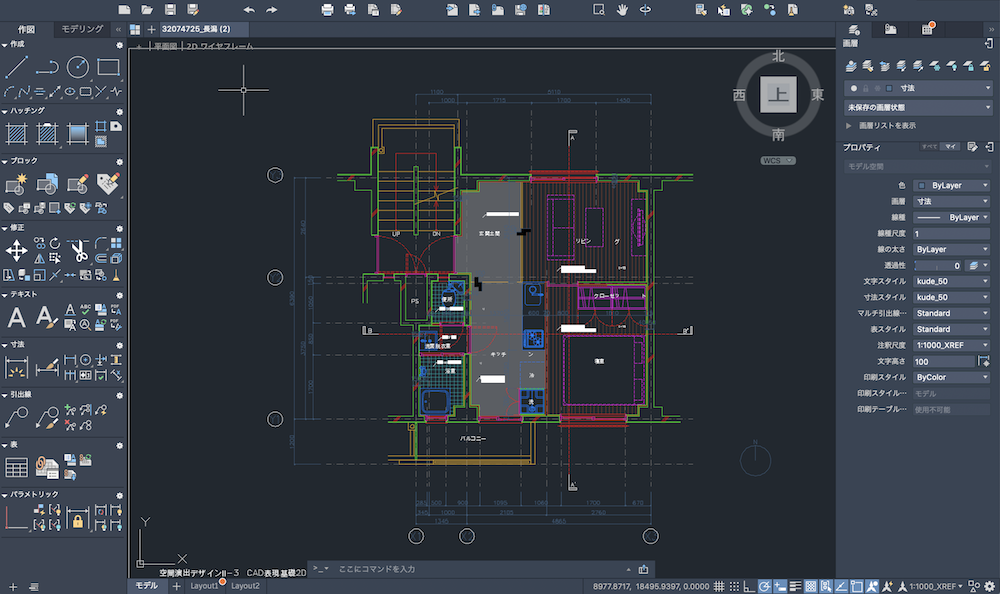Expand 画層リストを表示 disclosure triangle
This screenshot has width=1000, height=594.
pyautogui.click(x=848, y=126)
